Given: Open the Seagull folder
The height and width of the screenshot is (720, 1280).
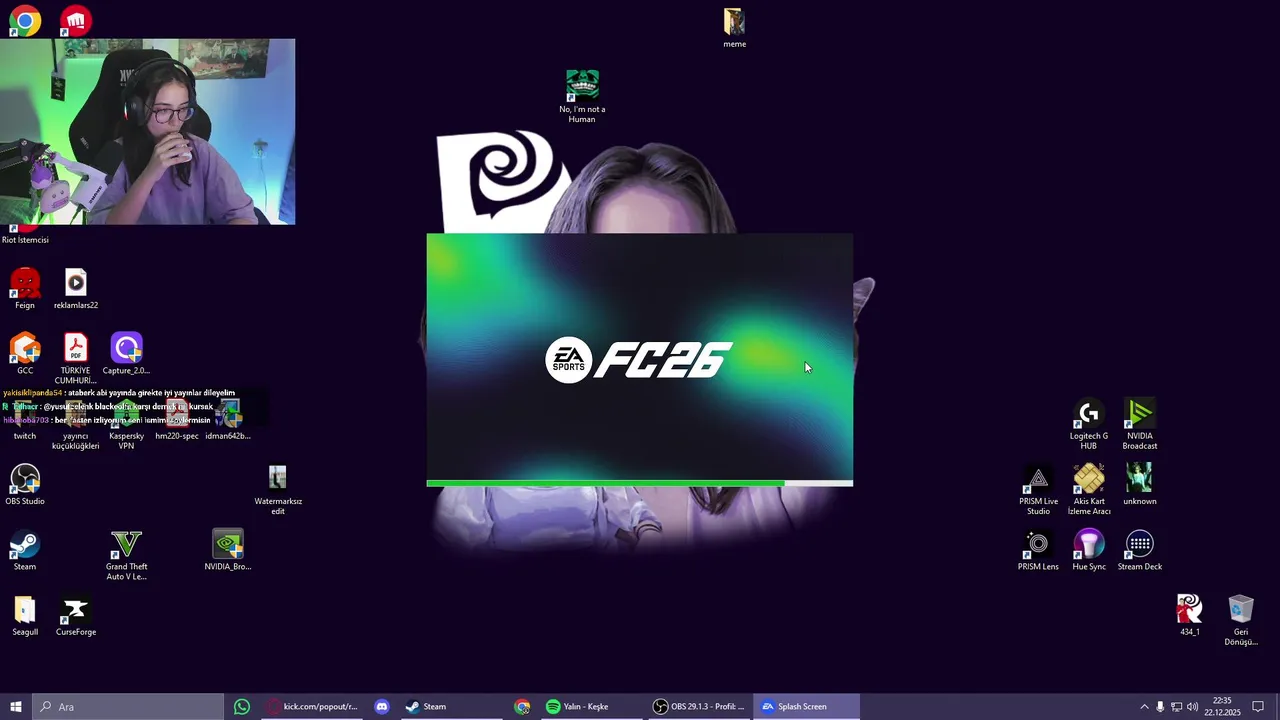Looking at the screenshot, I should pyautogui.click(x=25, y=616).
